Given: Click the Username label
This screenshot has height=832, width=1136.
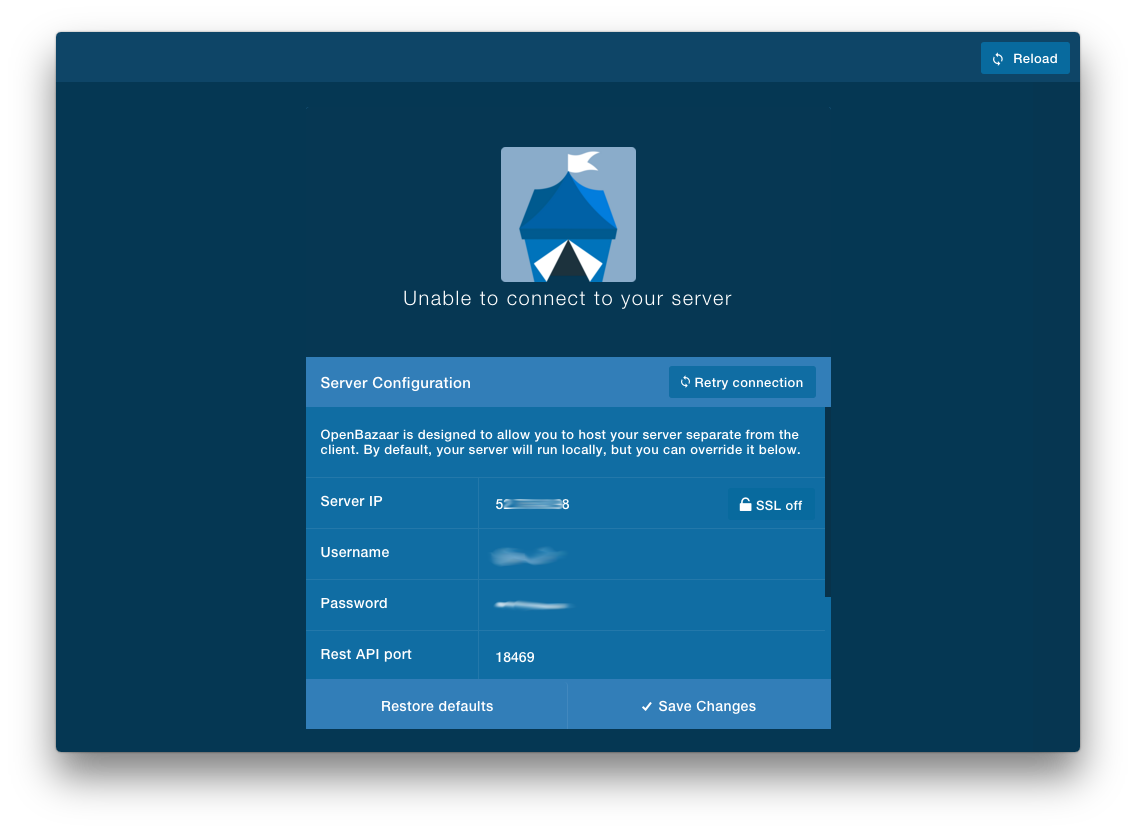Looking at the screenshot, I should point(355,552).
